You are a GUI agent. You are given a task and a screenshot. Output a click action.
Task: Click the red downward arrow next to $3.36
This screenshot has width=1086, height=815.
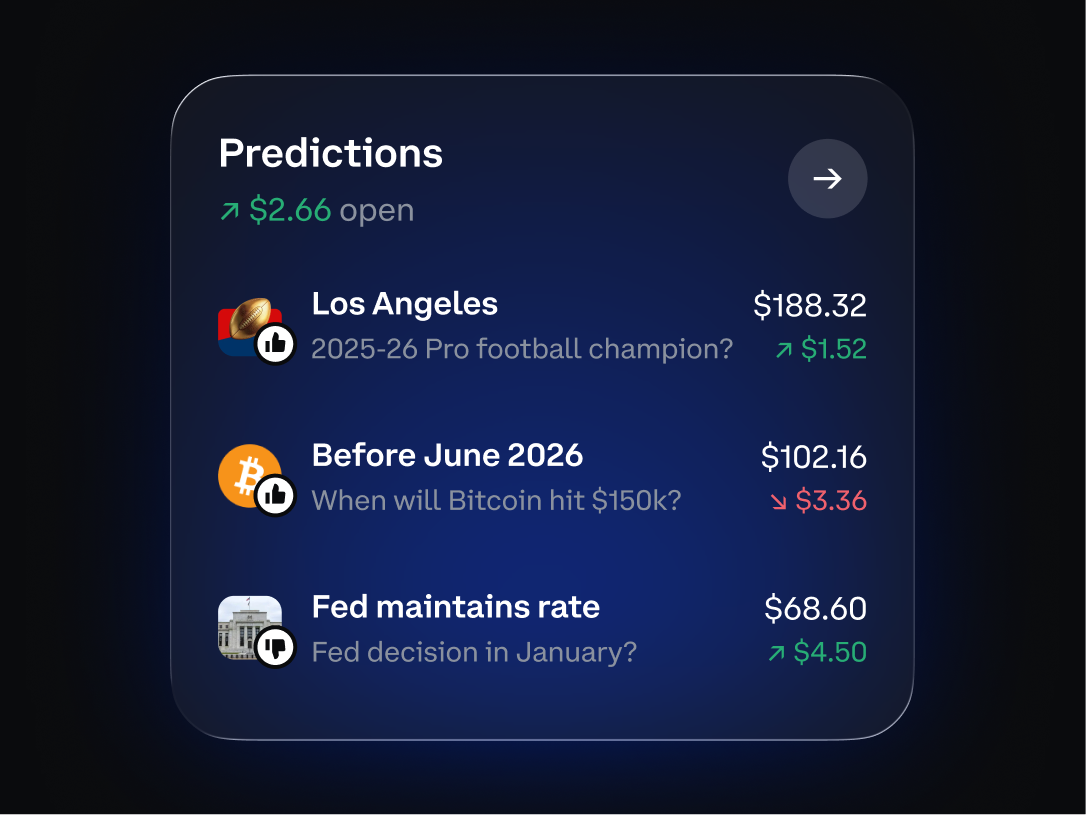(781, 502)
